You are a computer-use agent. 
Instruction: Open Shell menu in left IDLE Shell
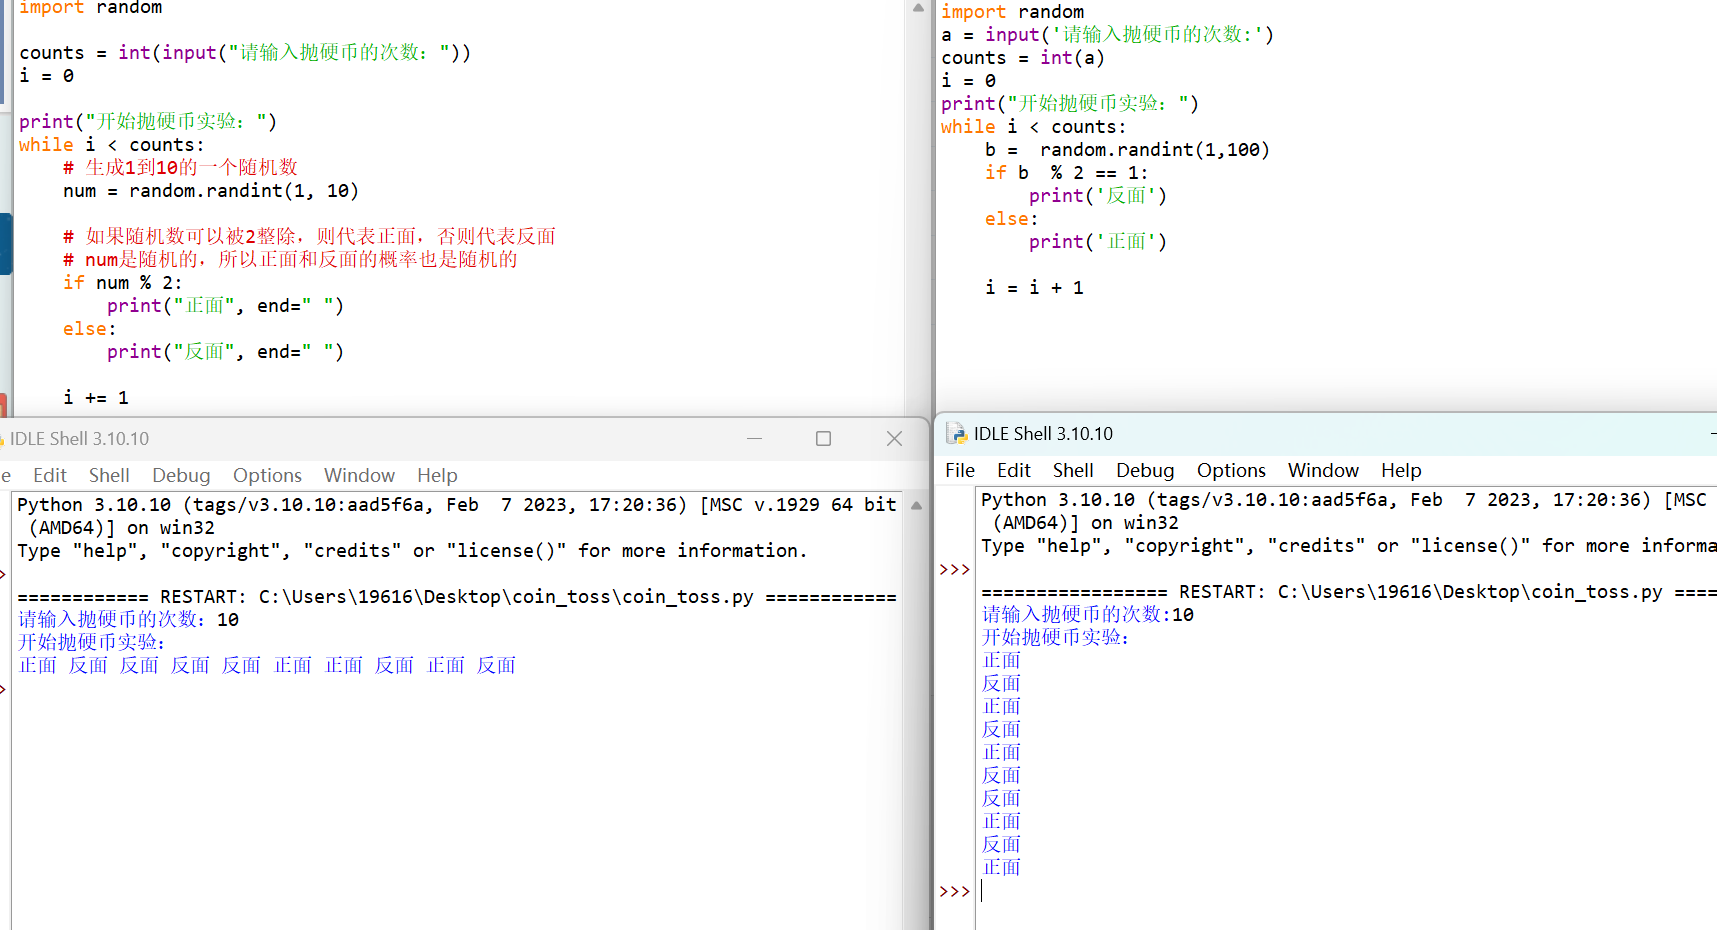click(x=109, y=475)
